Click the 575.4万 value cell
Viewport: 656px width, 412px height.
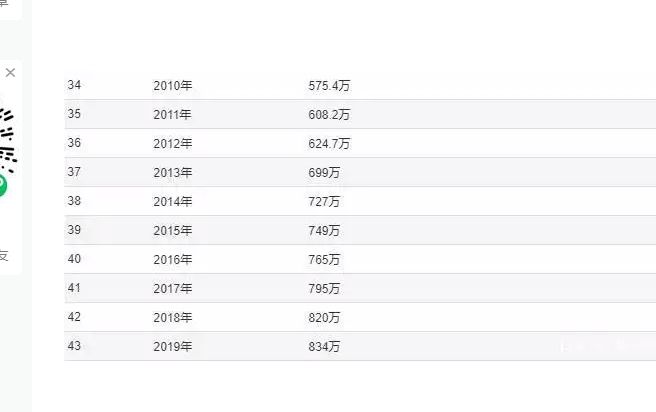coord(329,86)
